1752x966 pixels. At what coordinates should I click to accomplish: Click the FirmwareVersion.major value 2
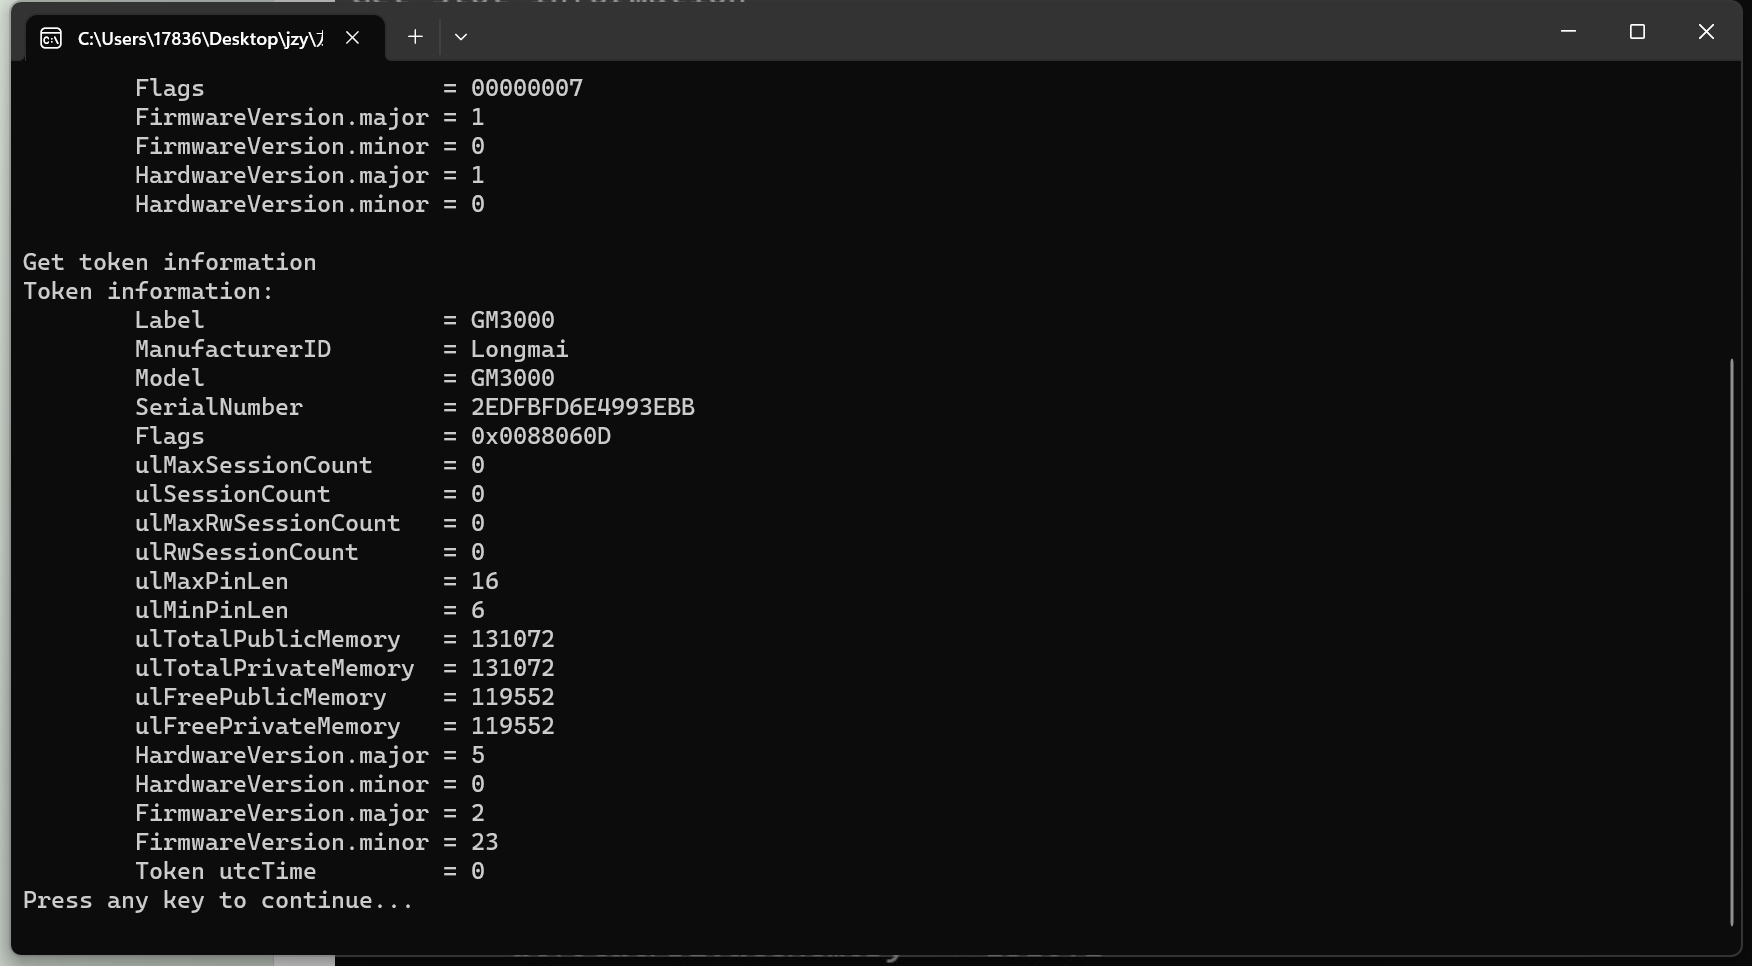[478, 813]
